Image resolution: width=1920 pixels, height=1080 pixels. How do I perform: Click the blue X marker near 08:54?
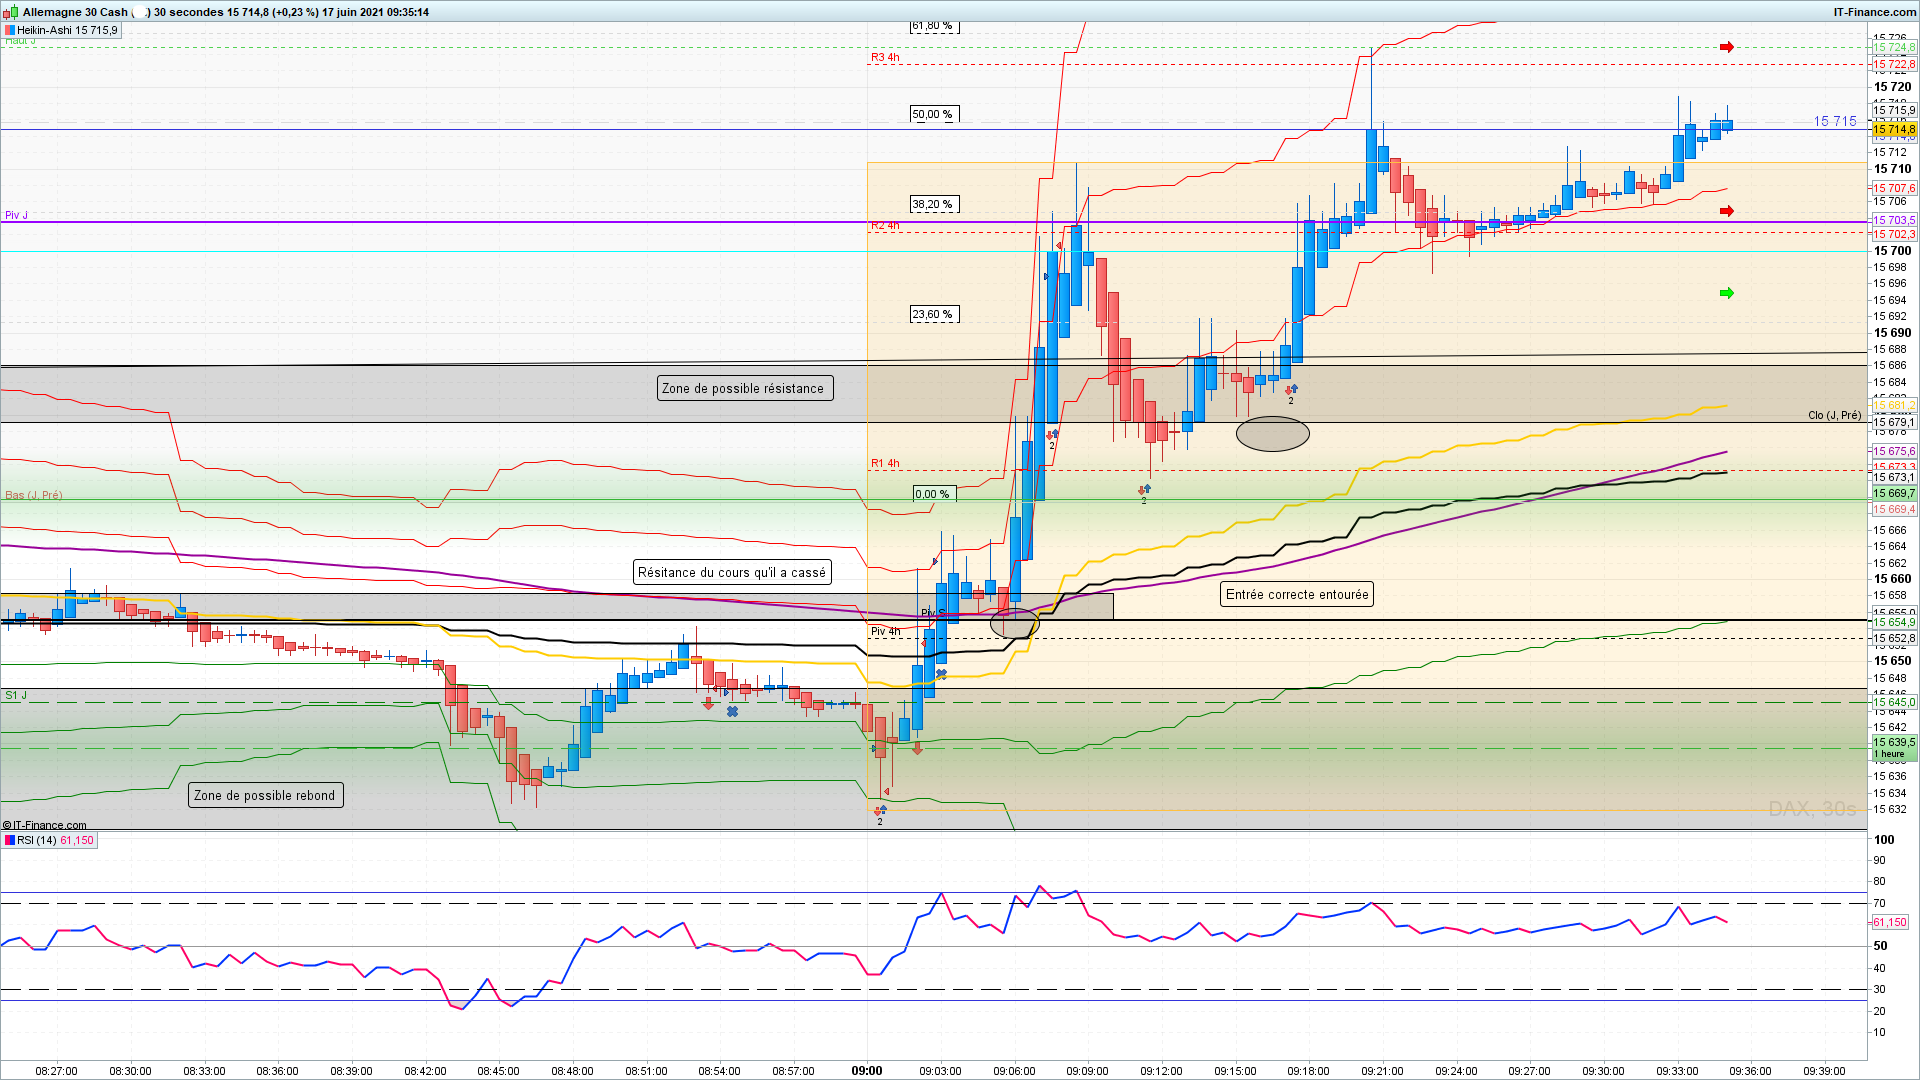click(732, 711)
